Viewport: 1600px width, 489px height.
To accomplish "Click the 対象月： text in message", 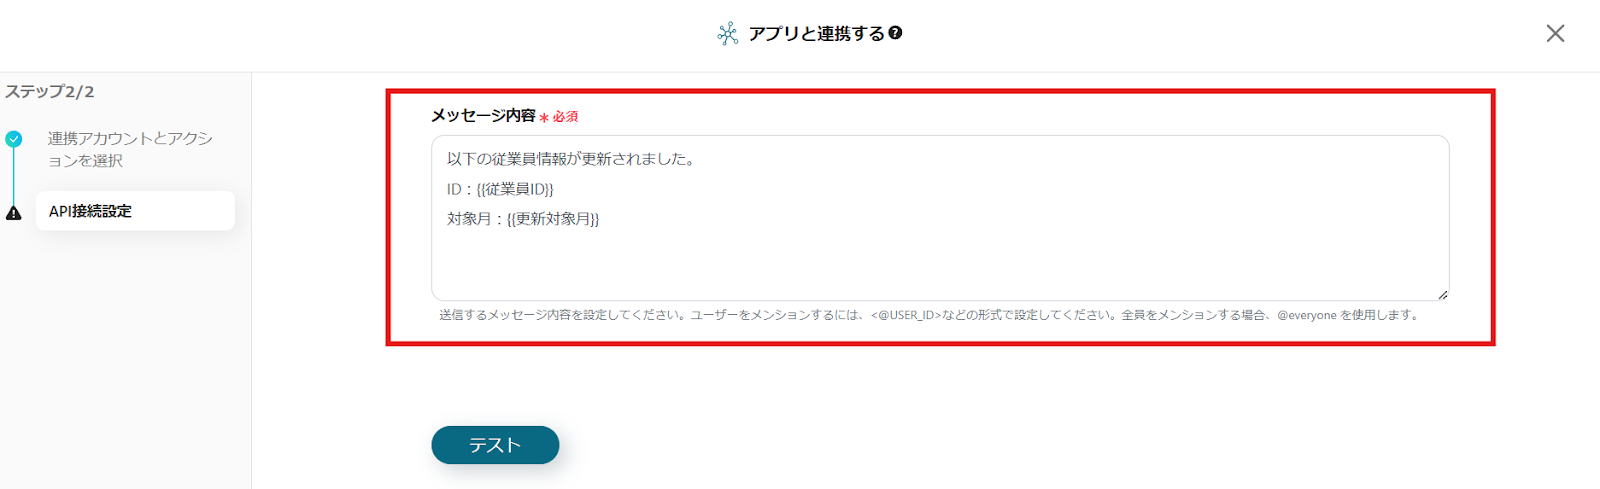I will [x=476, y=219].
